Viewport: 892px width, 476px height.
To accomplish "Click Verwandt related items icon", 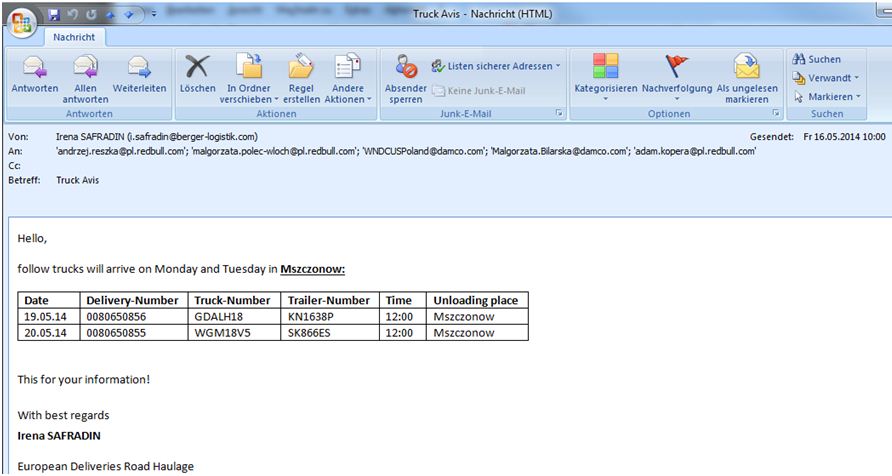I will click(x=799, y=78).
